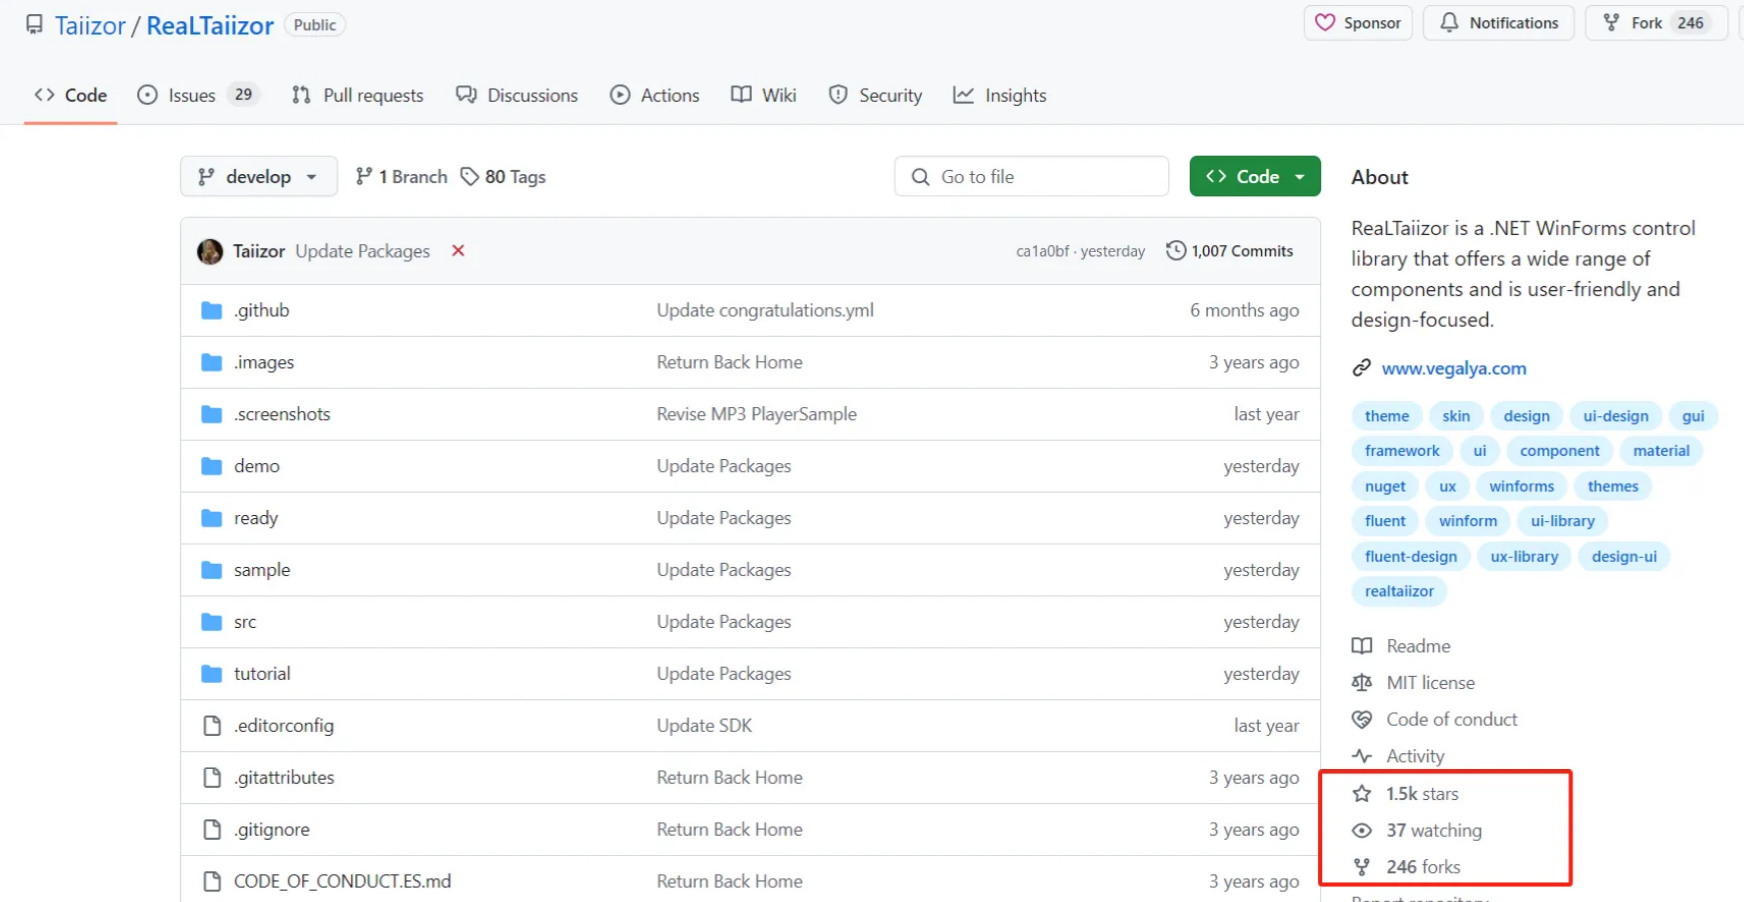View the 80 Tags link
The height and width of the screenshot is (902, 1744).
pyautogui.click(x=503, y=177)
